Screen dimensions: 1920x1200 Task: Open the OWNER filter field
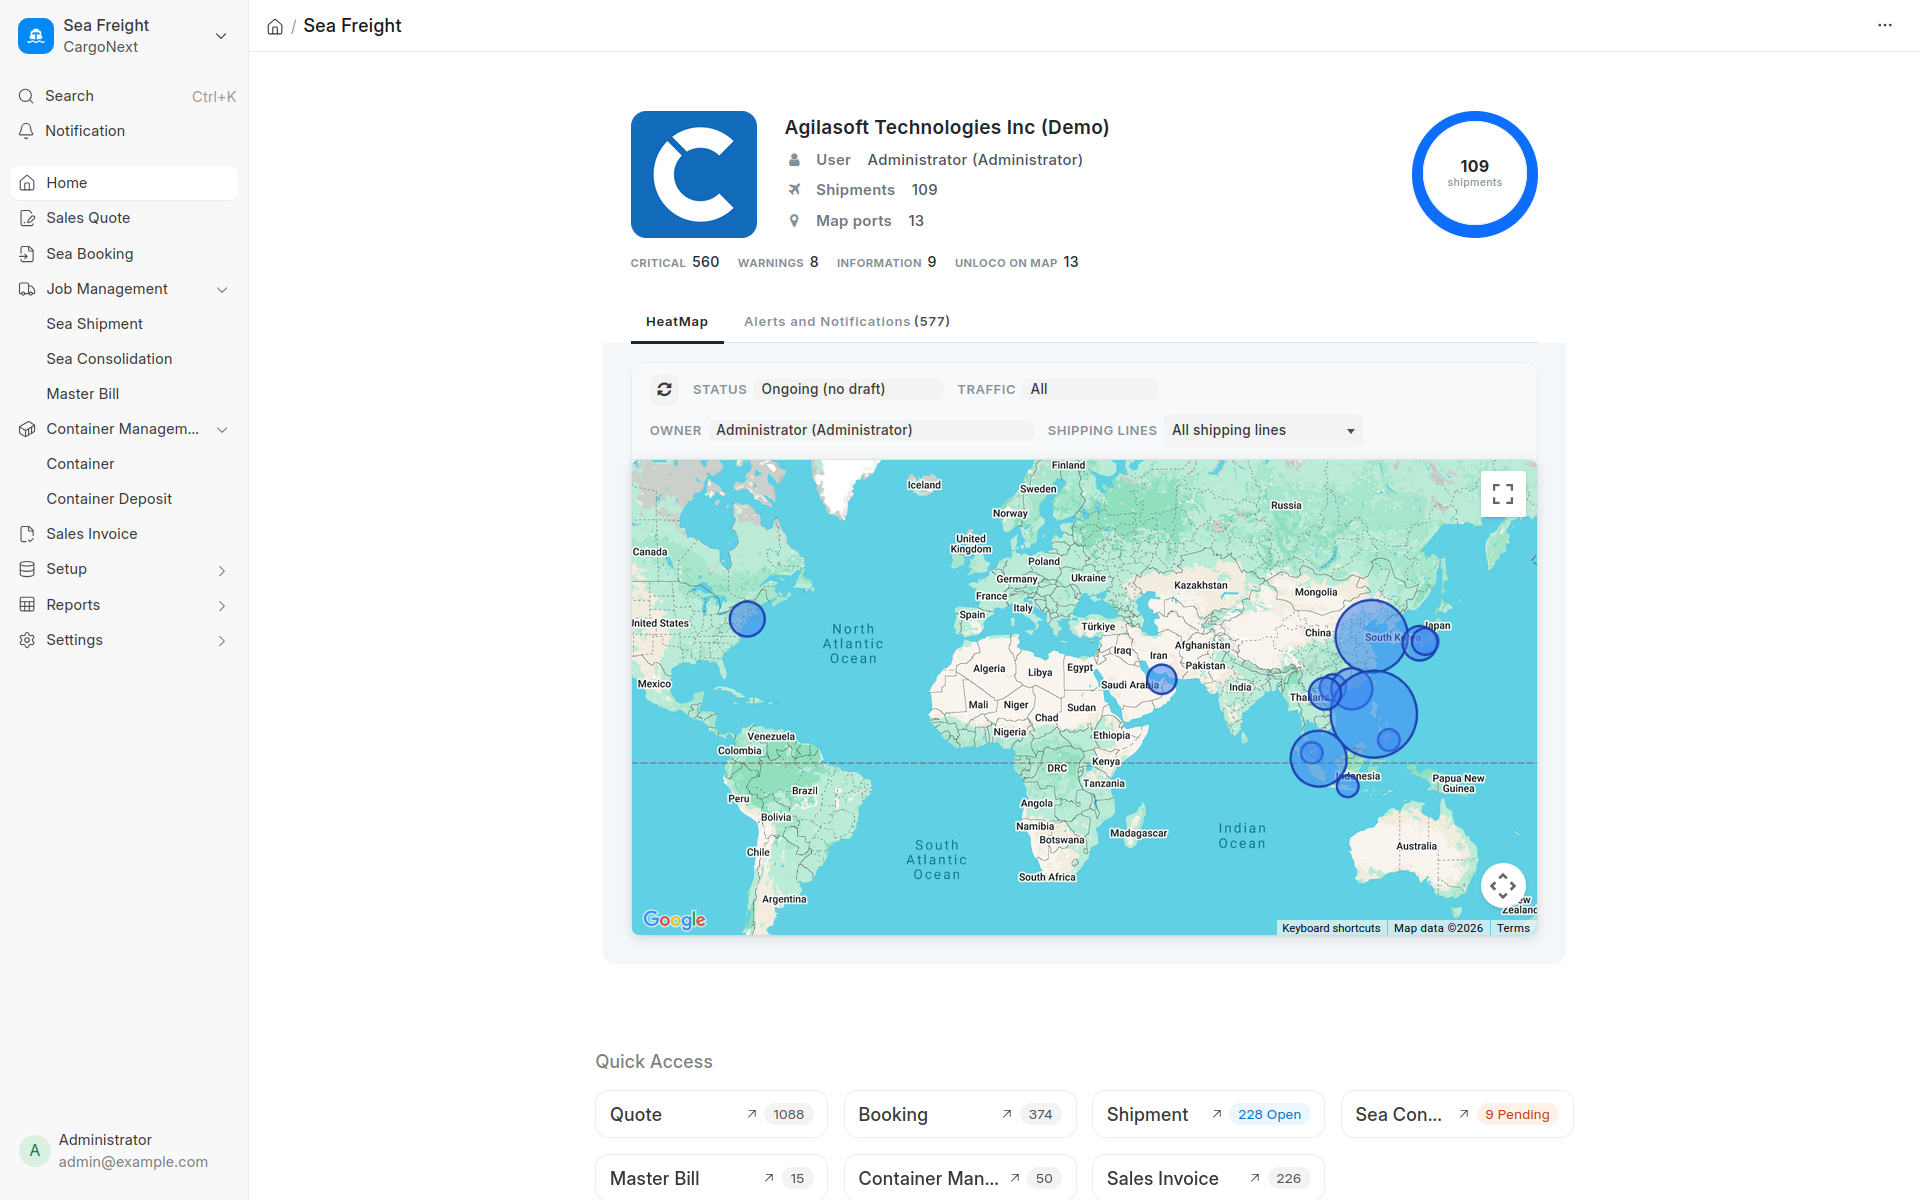(871, 430)
